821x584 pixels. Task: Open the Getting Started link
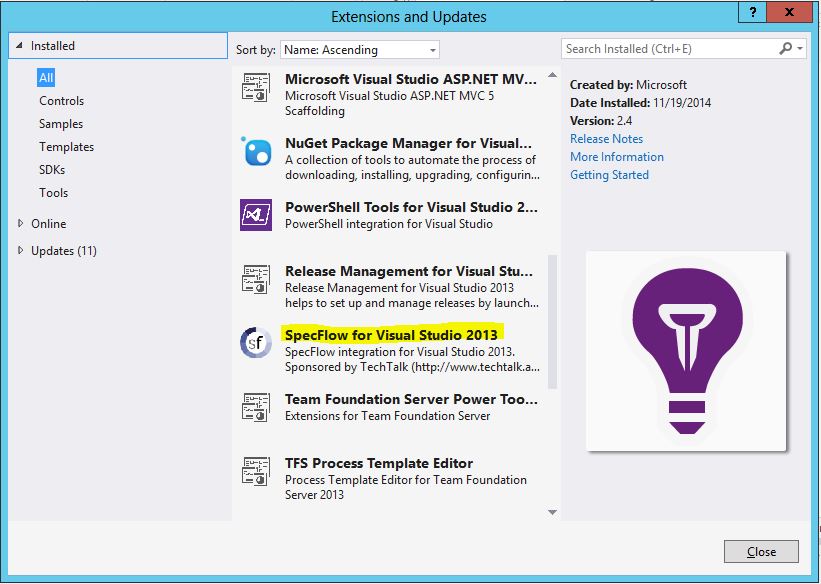pyautogui.click(x=609, y=175)
